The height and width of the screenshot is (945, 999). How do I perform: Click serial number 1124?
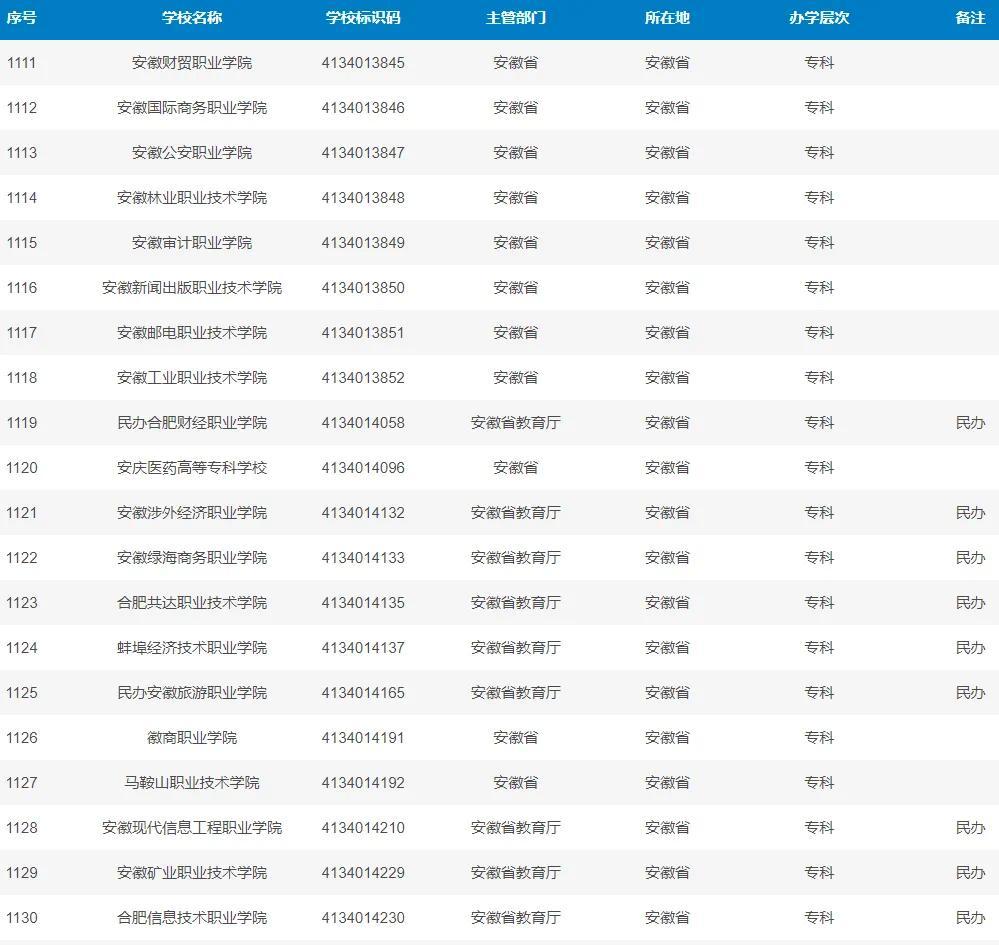click(22, 647)
